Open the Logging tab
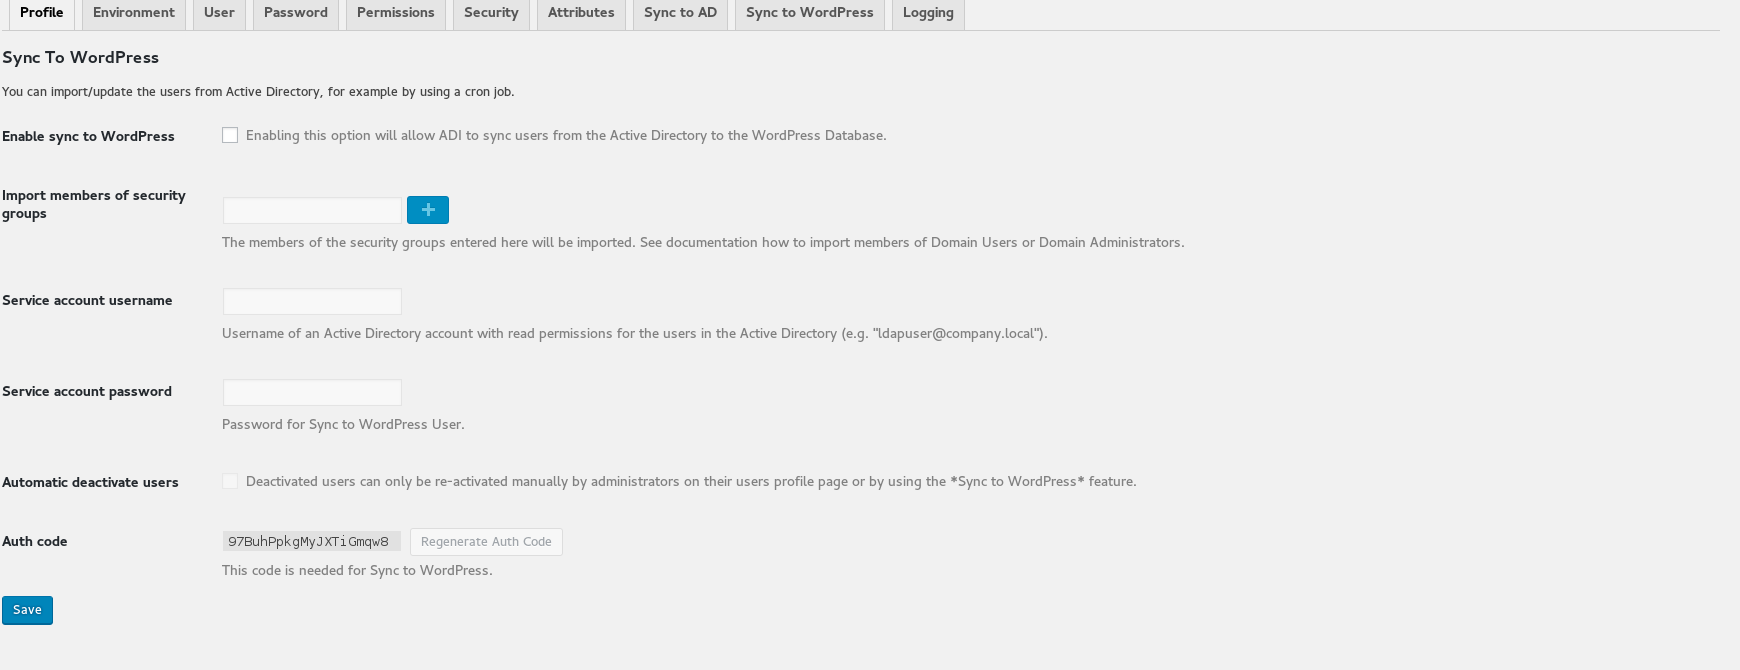 click(928, 13)
